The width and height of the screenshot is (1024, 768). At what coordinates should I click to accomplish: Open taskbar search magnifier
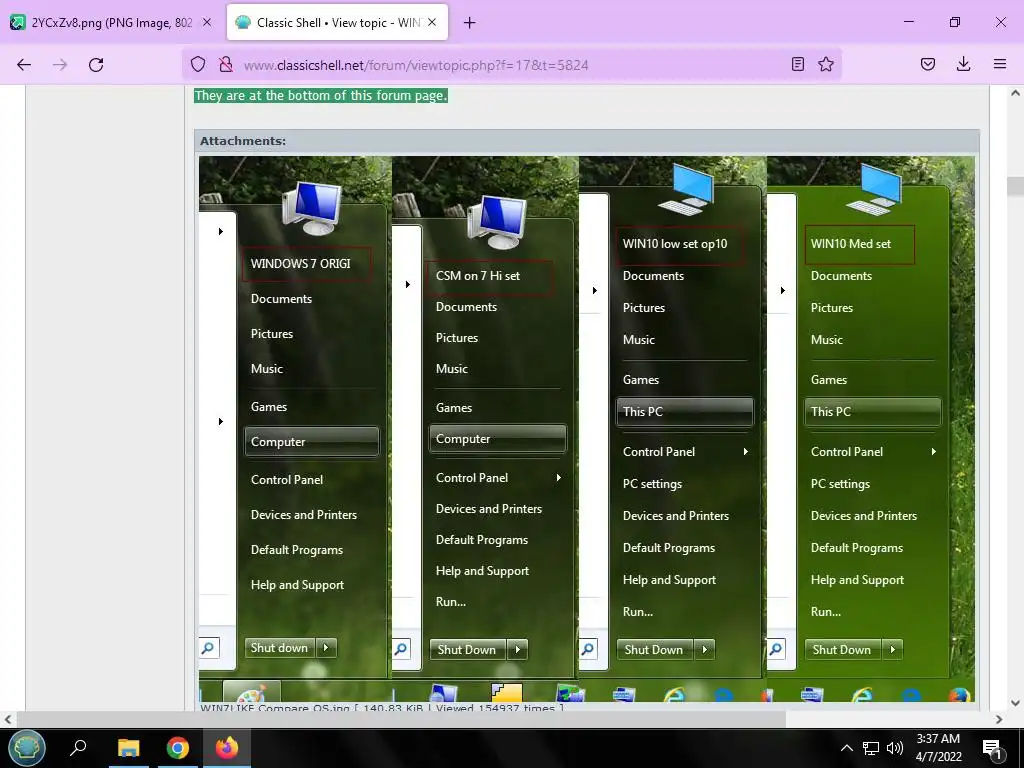[x=78, y=748]
